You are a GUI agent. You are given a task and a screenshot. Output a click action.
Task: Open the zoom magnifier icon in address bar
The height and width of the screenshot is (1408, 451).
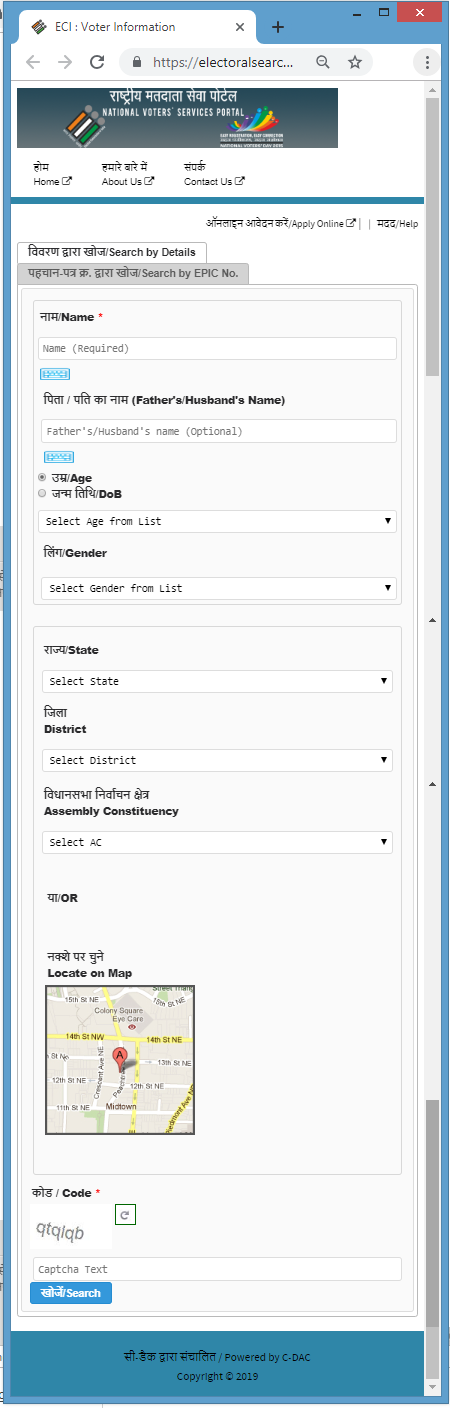coord(323,62)
